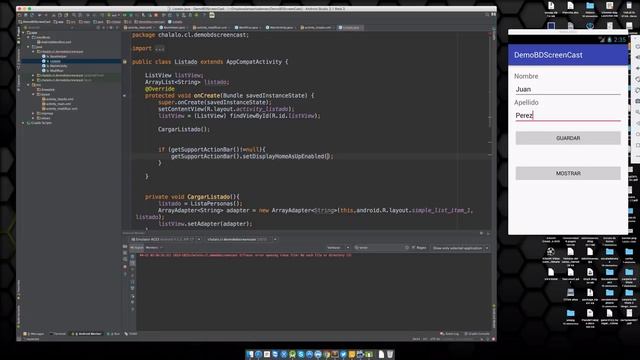Open Finder from the Dock
The width and height of the screenshot is (640, 360).
pyautogui.click(x=250, y=354)
